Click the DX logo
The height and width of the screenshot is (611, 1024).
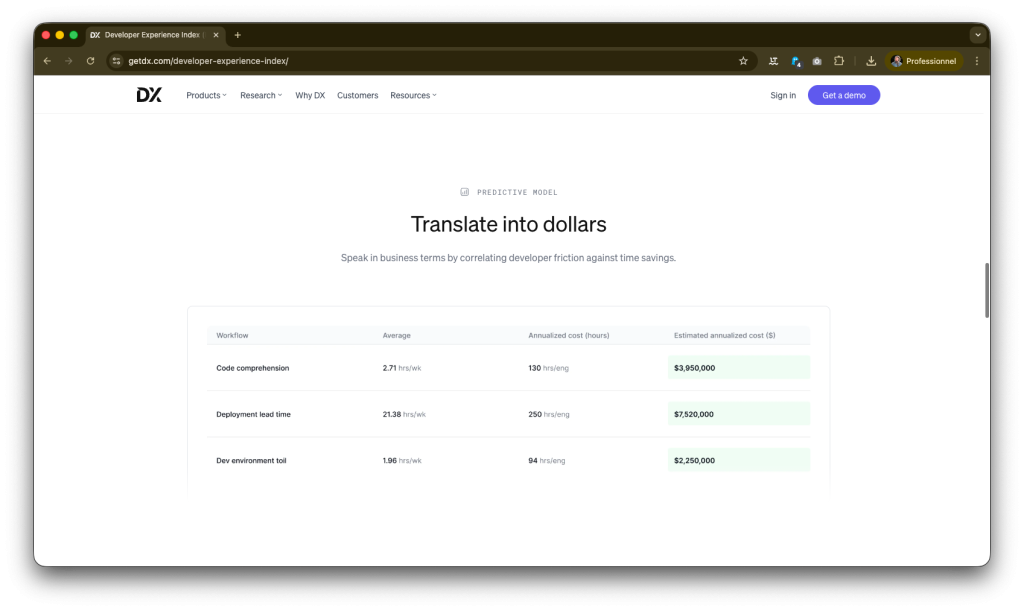(148, 95)
